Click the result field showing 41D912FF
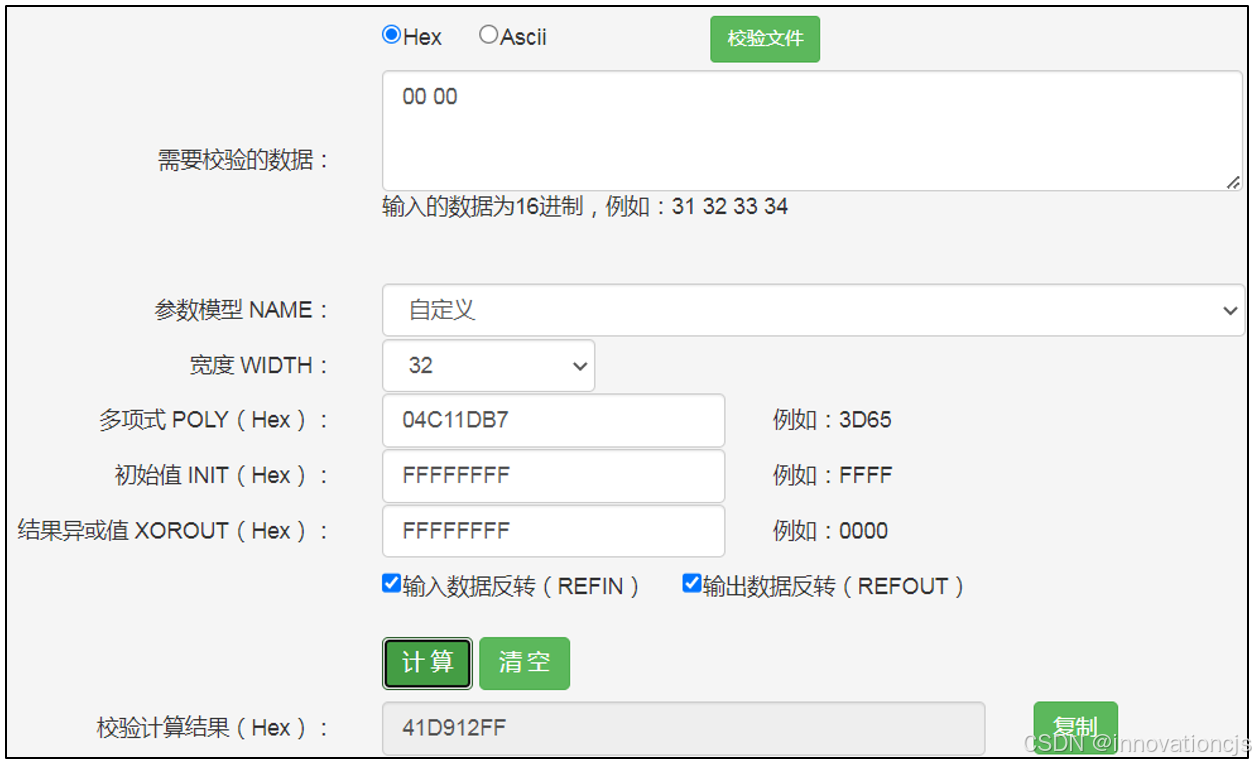The height and width of the screenshot is (765, 1256). point(683,728)
